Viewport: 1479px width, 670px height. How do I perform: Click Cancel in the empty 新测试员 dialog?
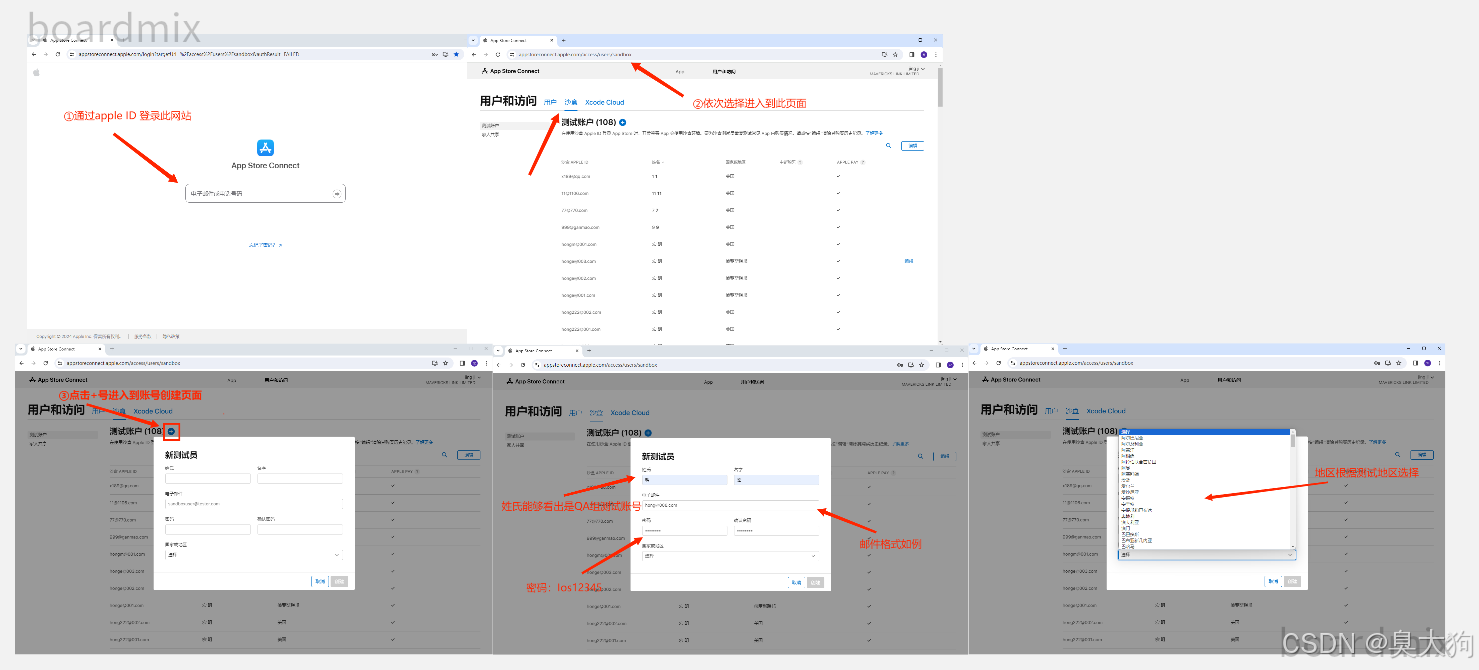[x=320, y=581]
